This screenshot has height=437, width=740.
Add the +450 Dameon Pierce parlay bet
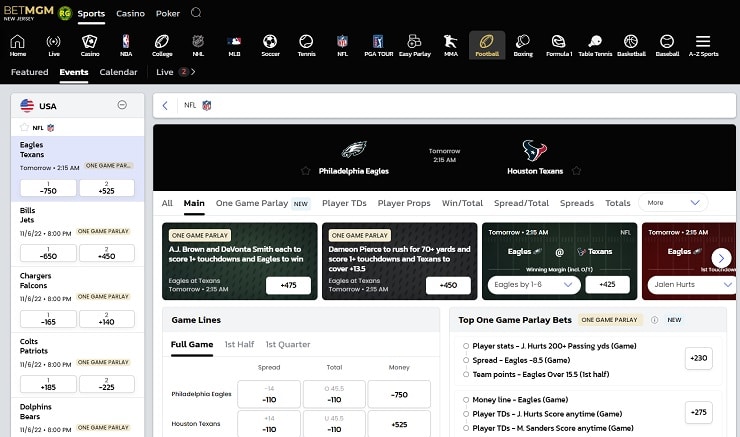click(448, 286)
